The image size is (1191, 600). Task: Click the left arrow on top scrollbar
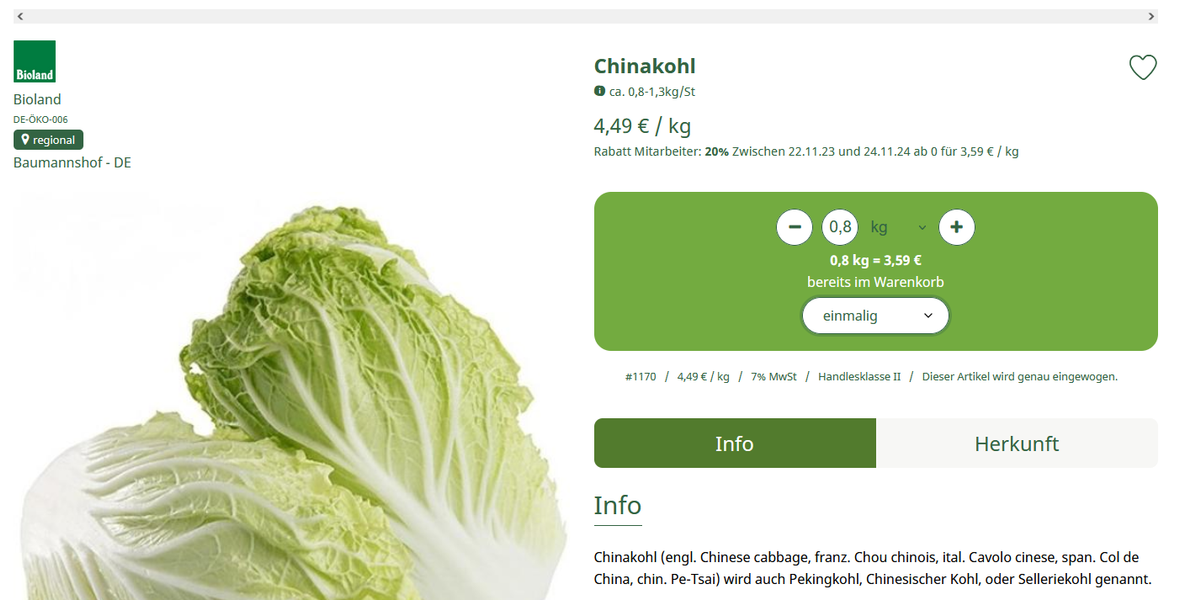(x=21, y=16)
